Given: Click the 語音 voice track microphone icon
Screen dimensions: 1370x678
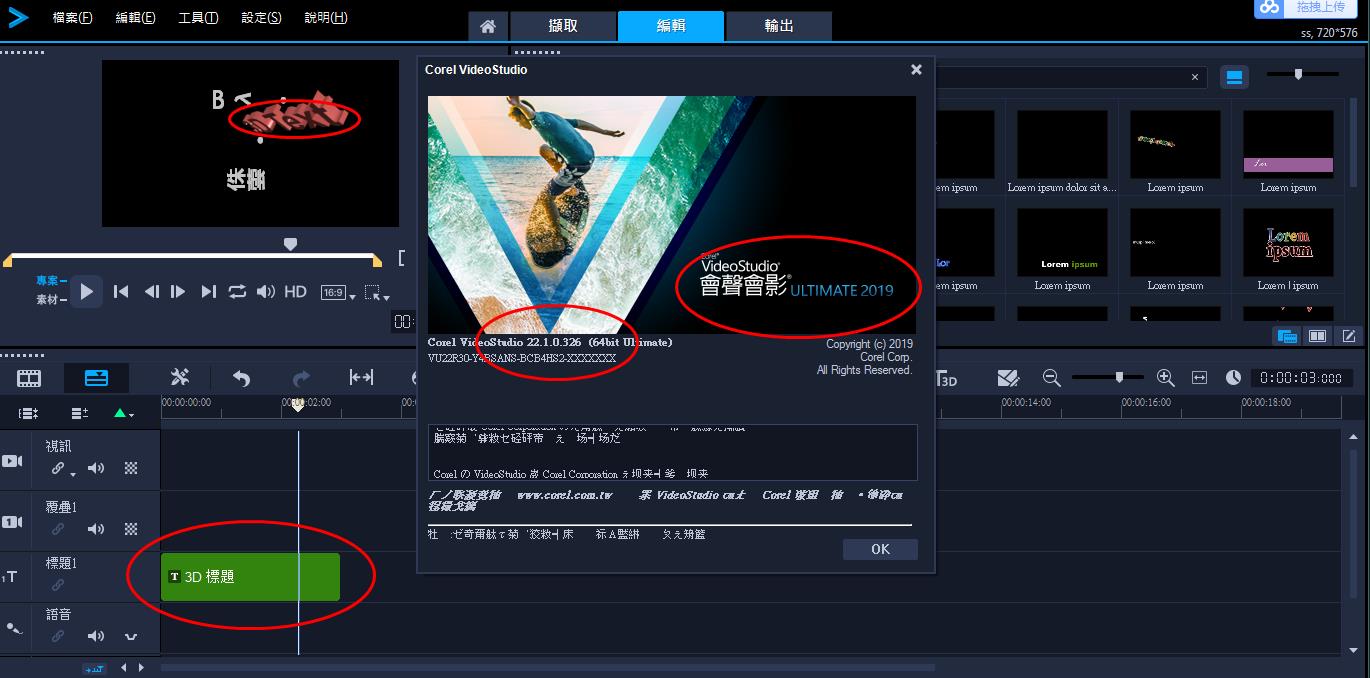Looking at the screenshot, I should click(12, 628).
